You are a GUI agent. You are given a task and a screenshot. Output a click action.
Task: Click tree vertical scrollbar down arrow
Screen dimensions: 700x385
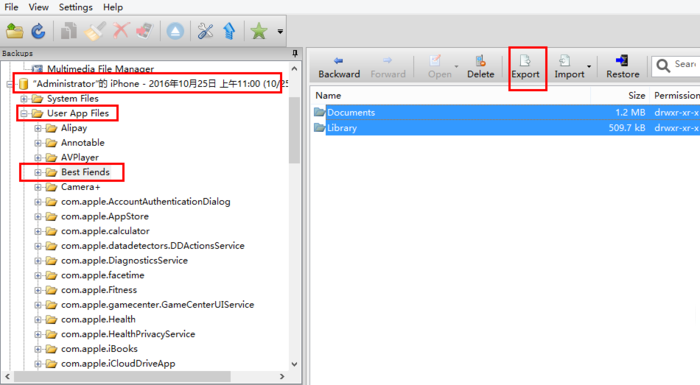click(x=295, y=364)
